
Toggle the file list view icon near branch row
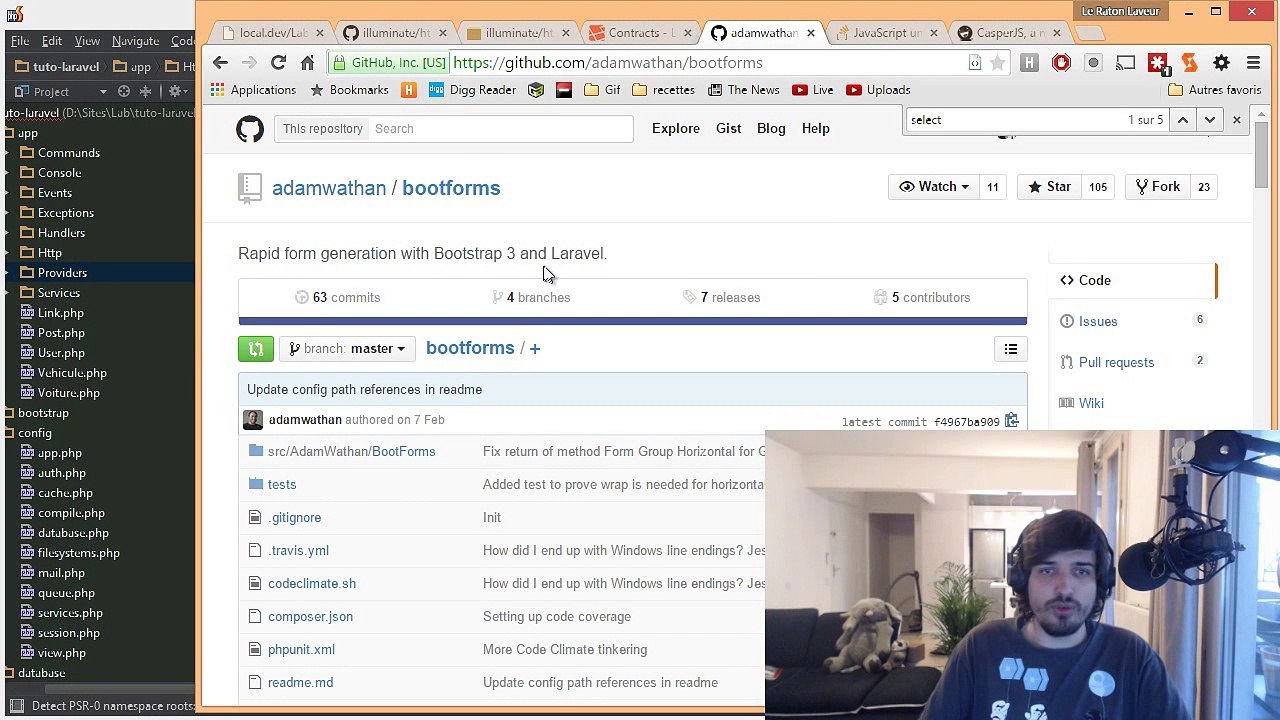pyautogui.click(x=1011, y=349)
